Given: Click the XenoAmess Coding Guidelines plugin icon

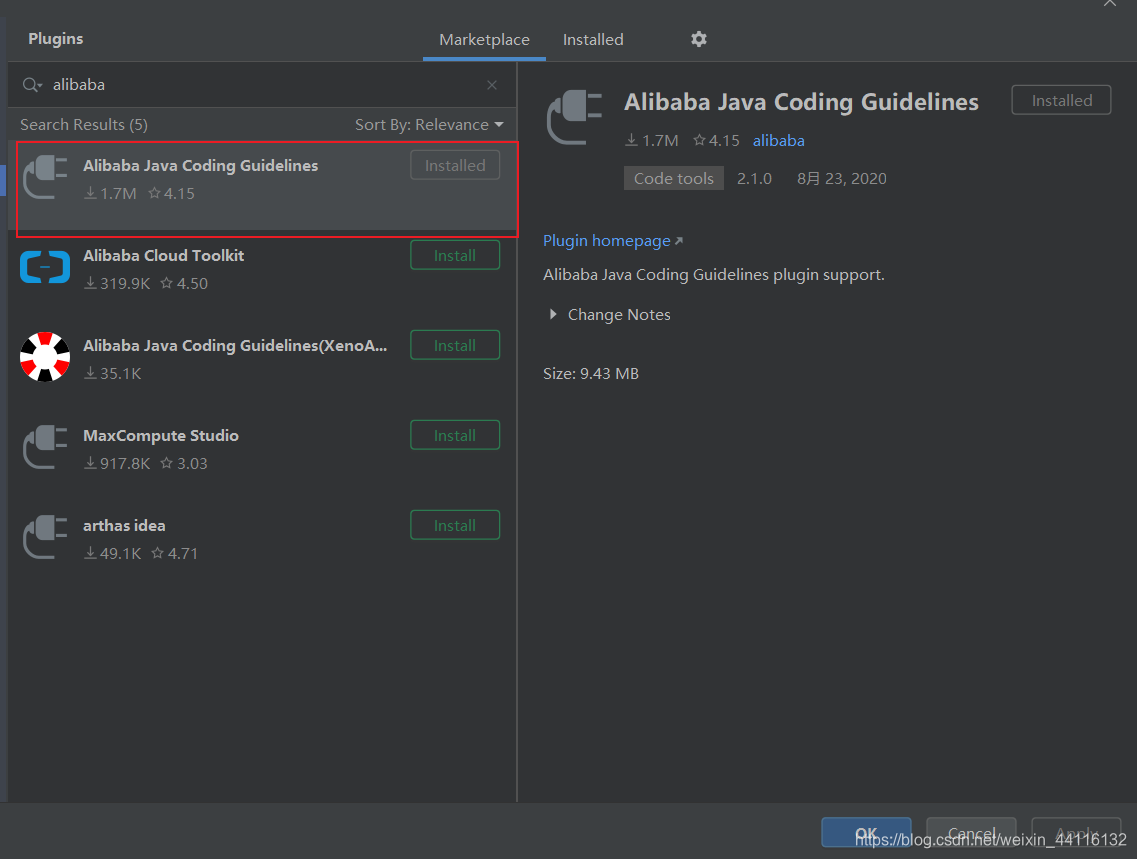Looking at the screenshot, I should coord(45,357).
